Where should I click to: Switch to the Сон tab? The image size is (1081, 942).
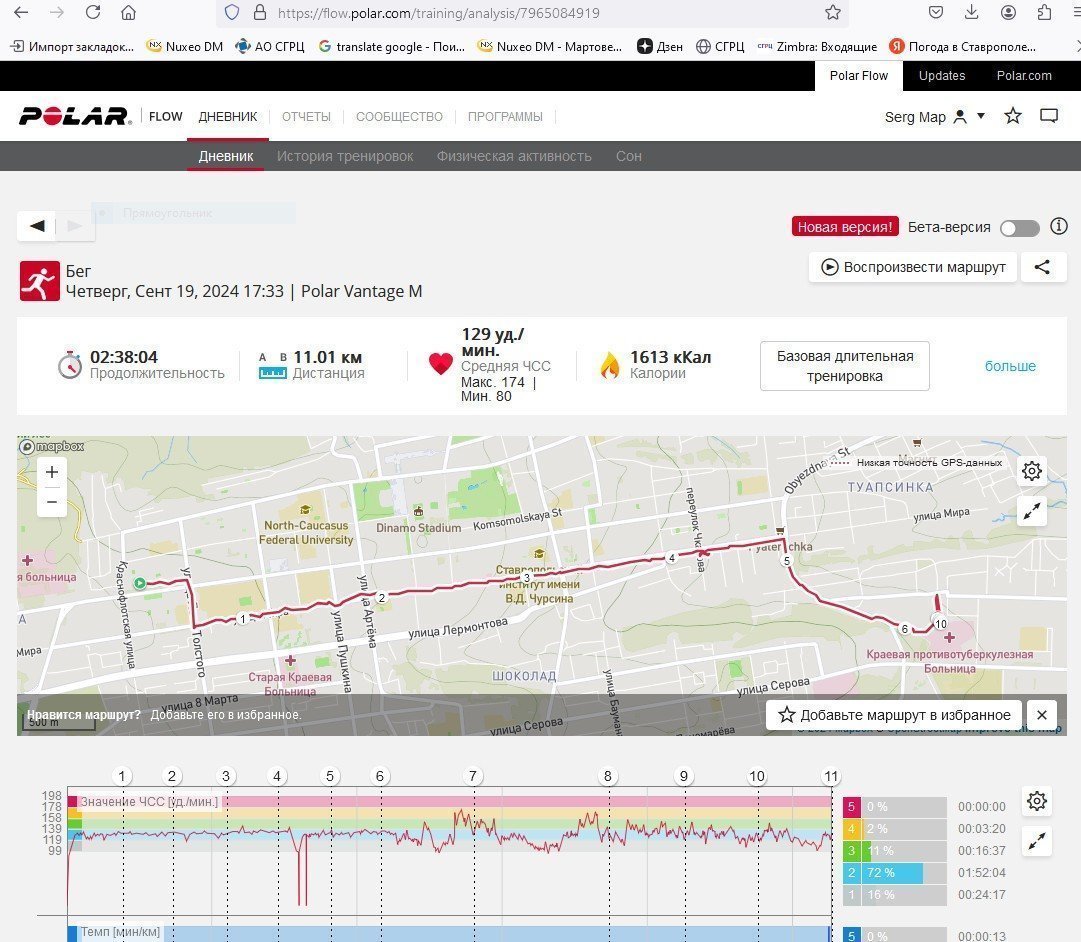pos(629,157)
